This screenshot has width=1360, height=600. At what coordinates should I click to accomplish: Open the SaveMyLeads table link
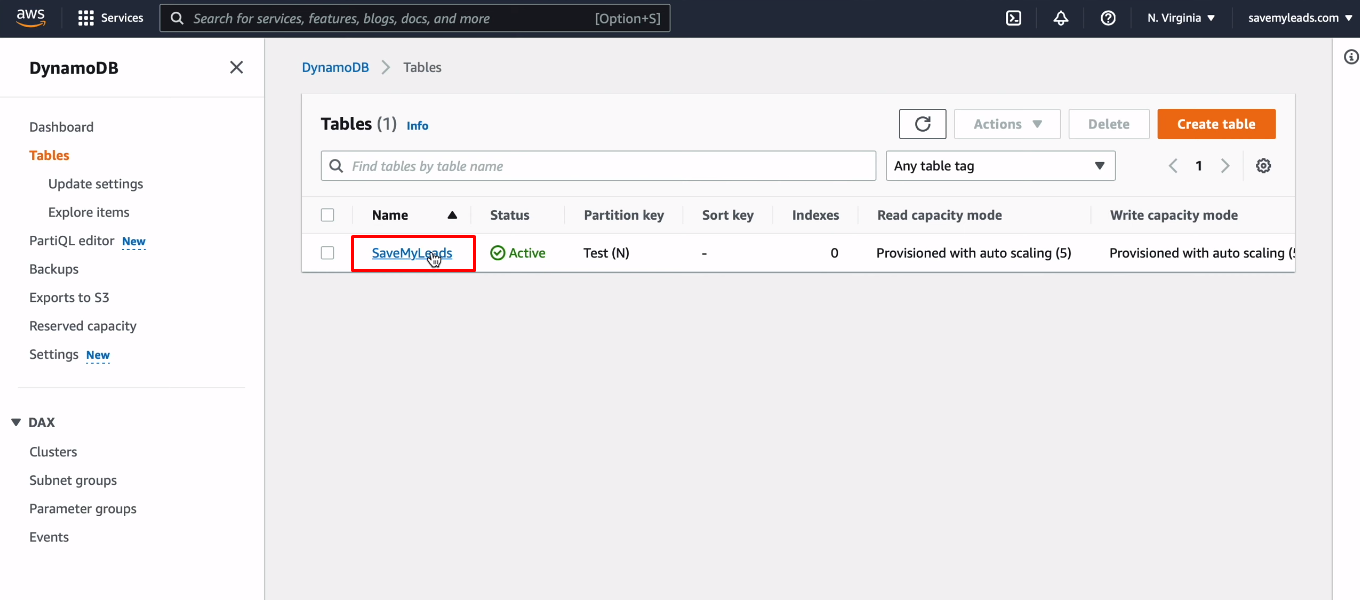[x=412, y=253]
